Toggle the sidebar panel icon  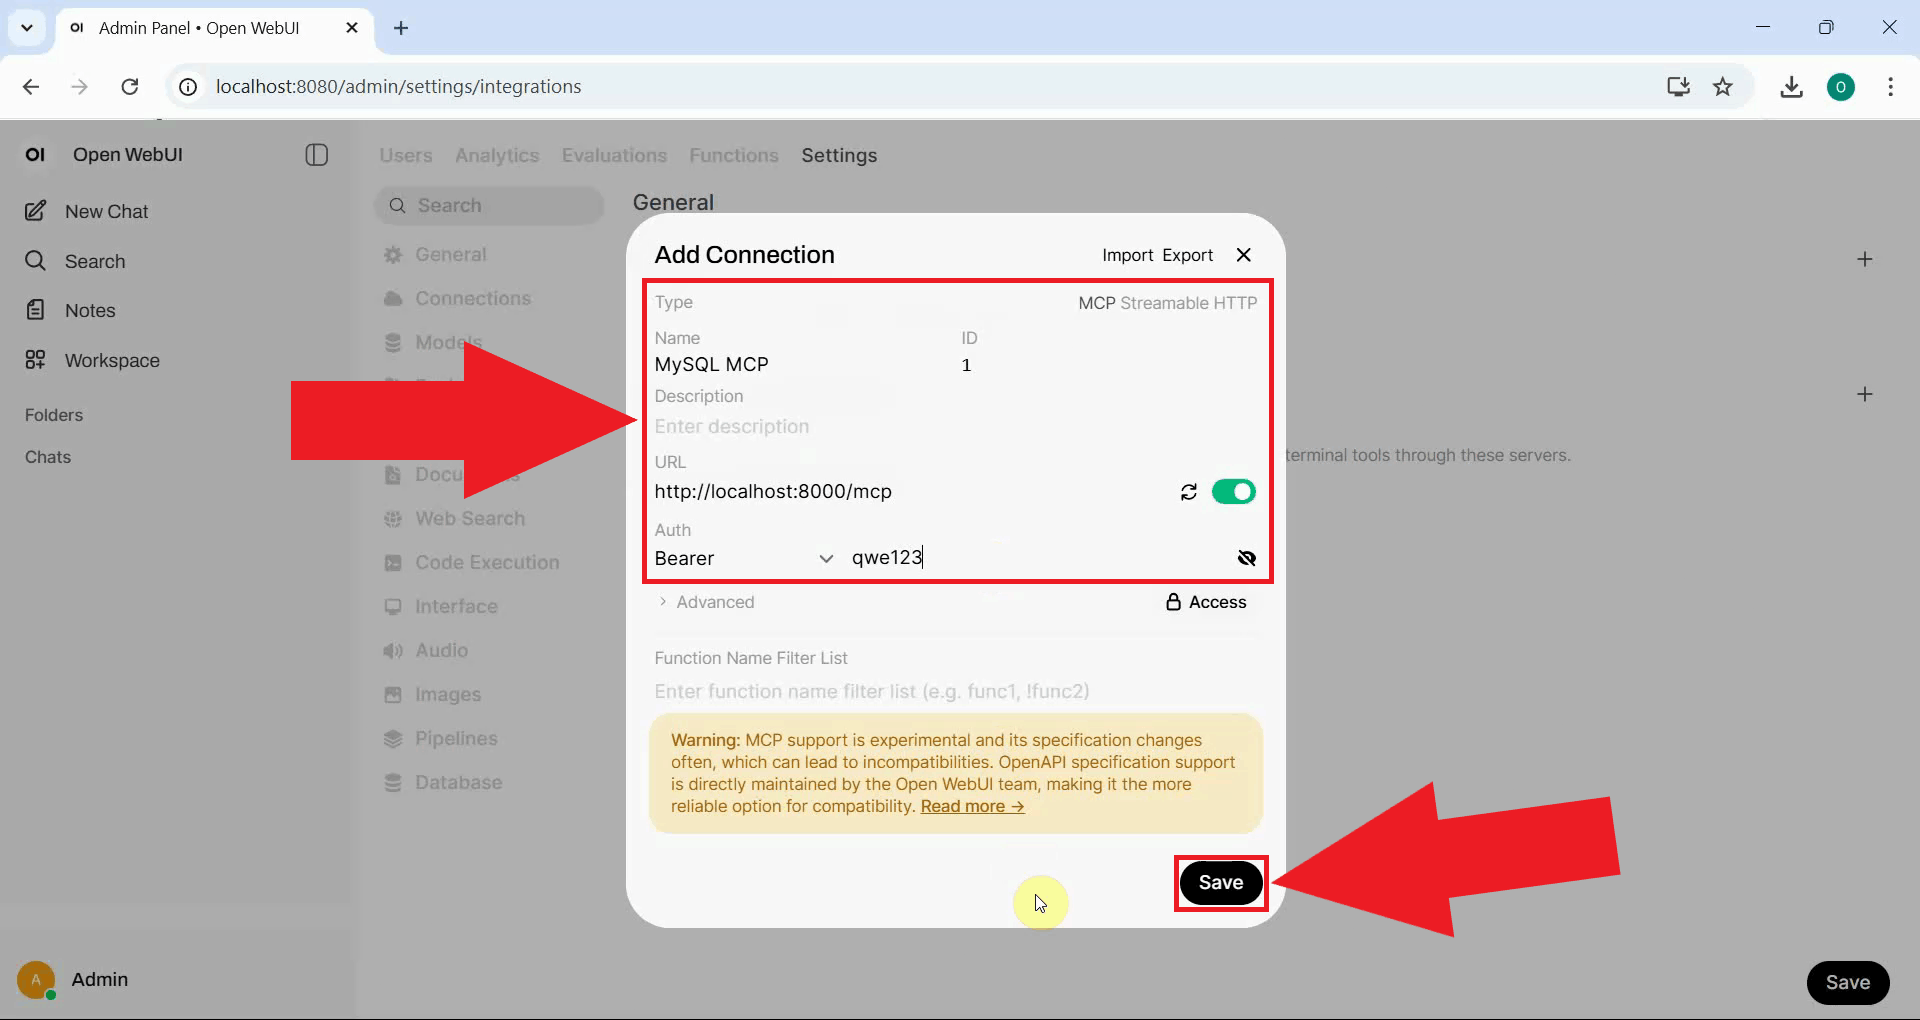point(316,155)
